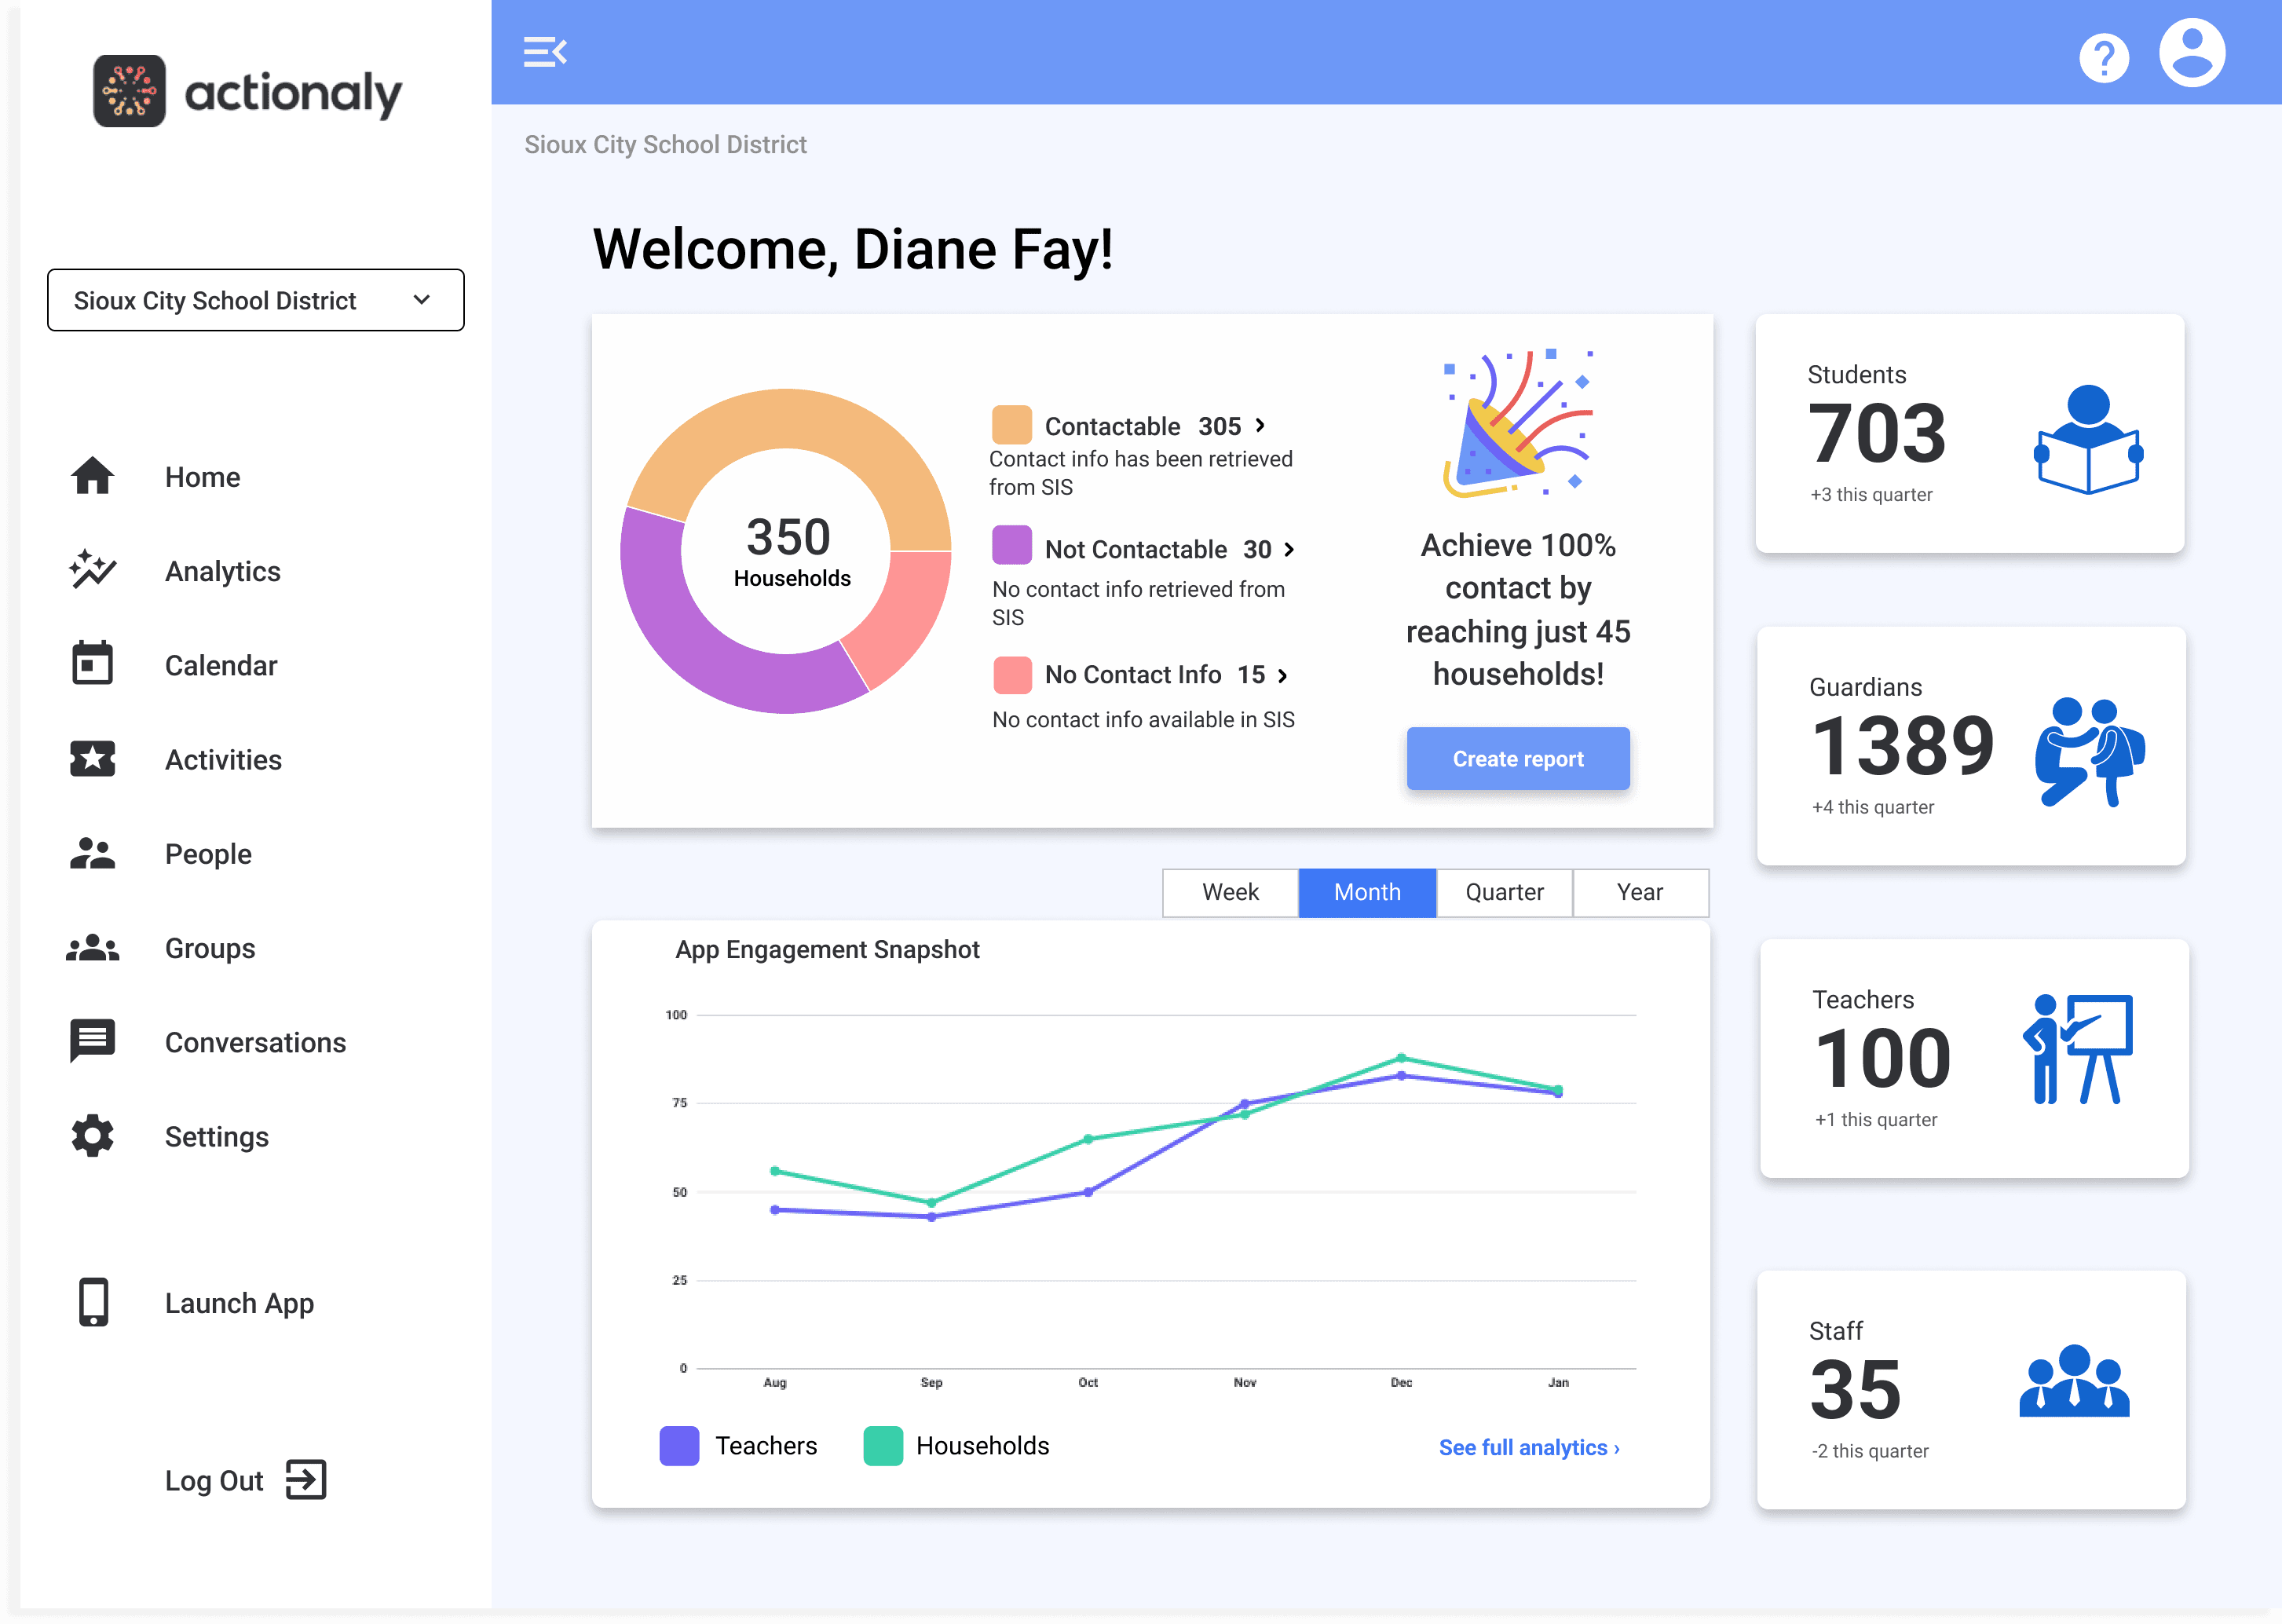Expand the No Contact Info 15 chevron

pyautogui.click(x=1282, y=676)
